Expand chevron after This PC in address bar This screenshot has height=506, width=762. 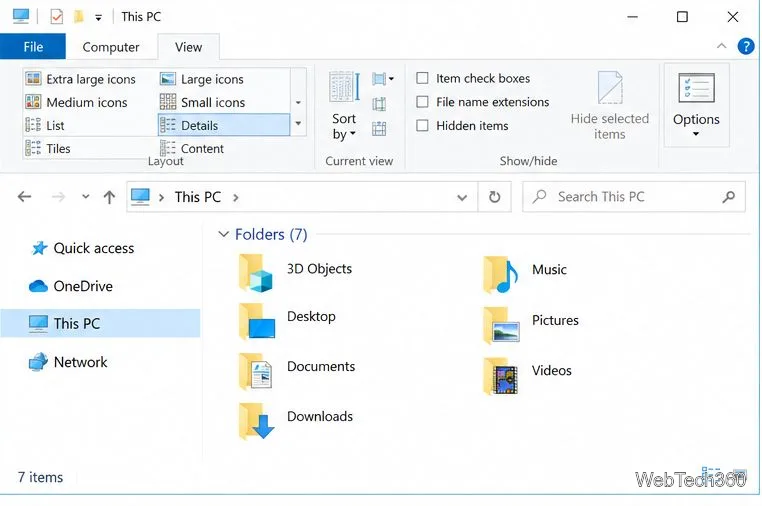click(x=236, y=197)
